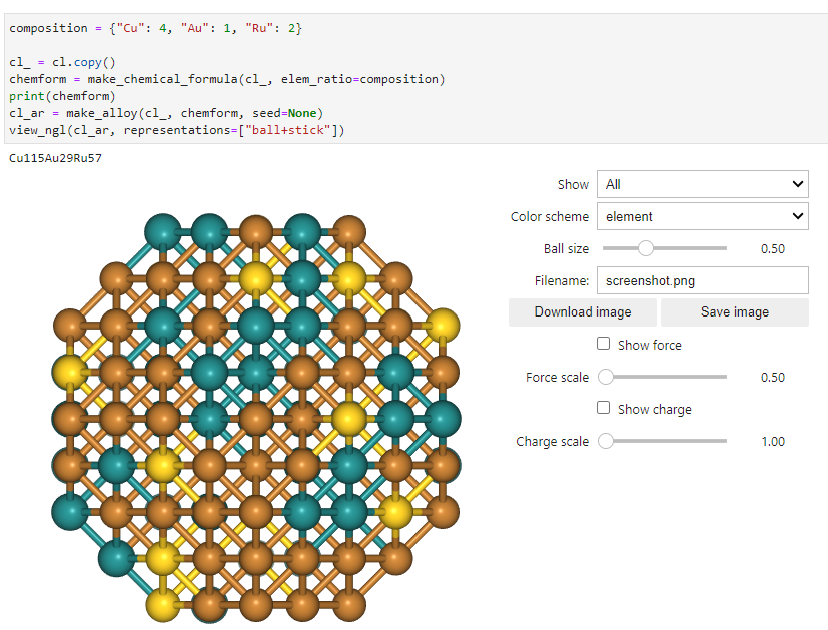Click the output text Cu115Au29Ru57
The image size is (828, 630).
pos(55,158)
